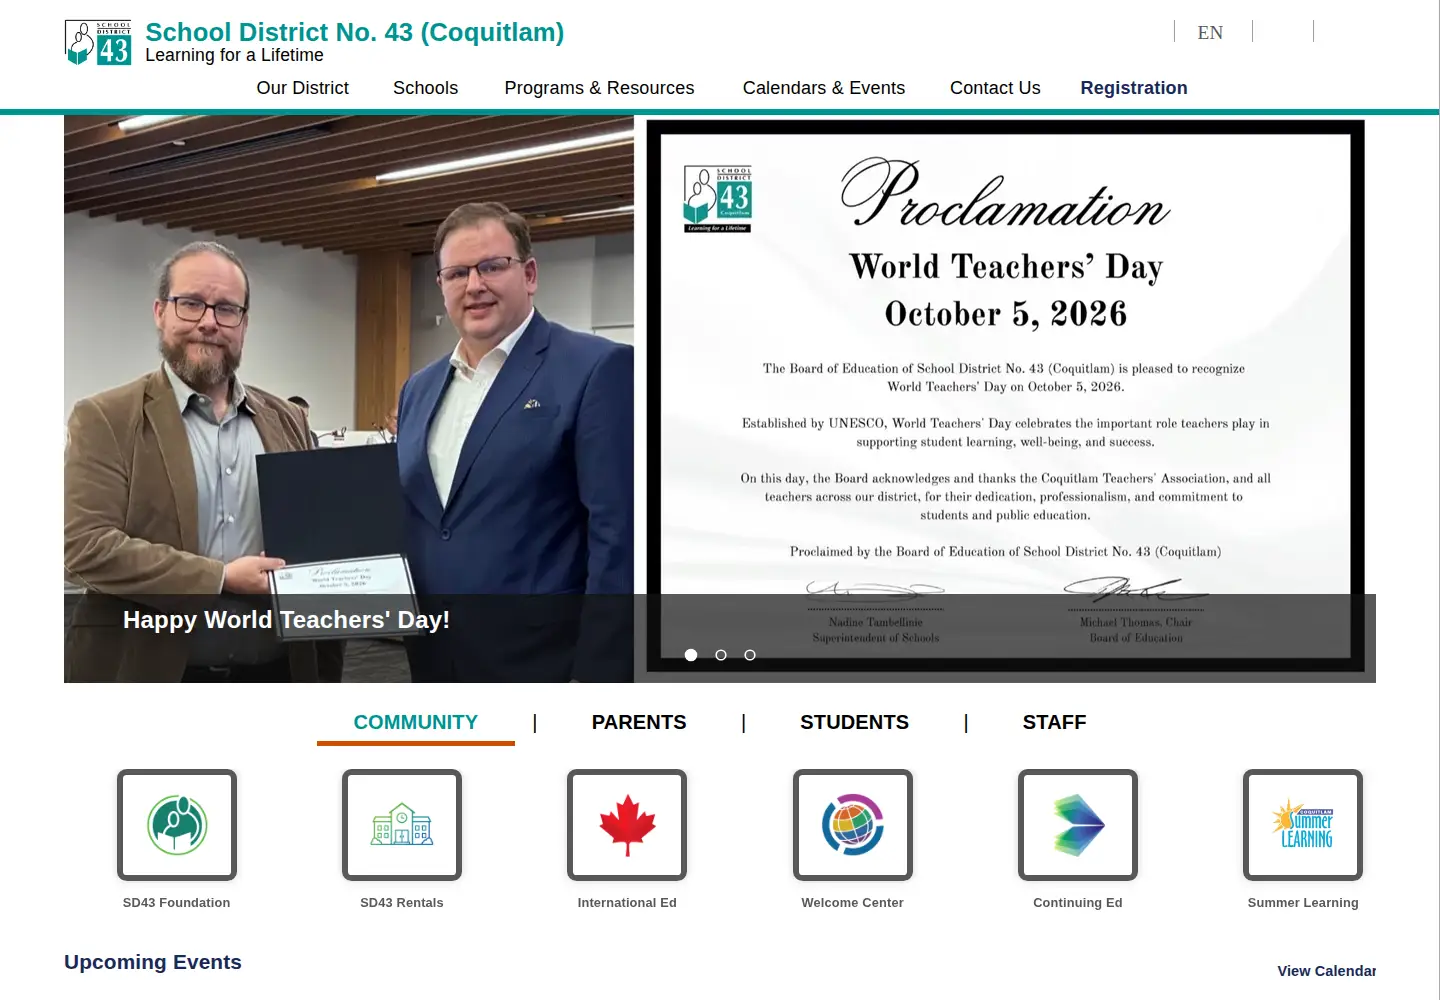
Task: Switch to the STUDENTS tab
Action: (x=854, y=722)
